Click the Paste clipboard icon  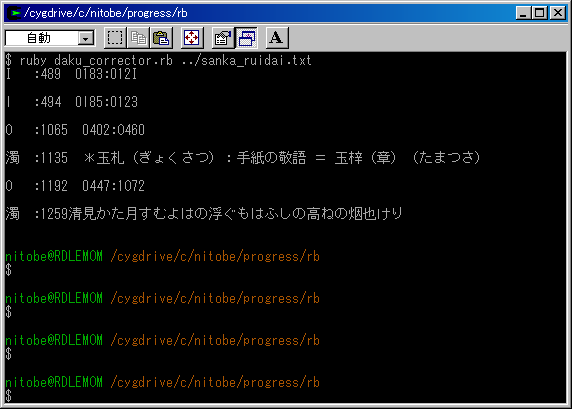[x=161, y=38]
